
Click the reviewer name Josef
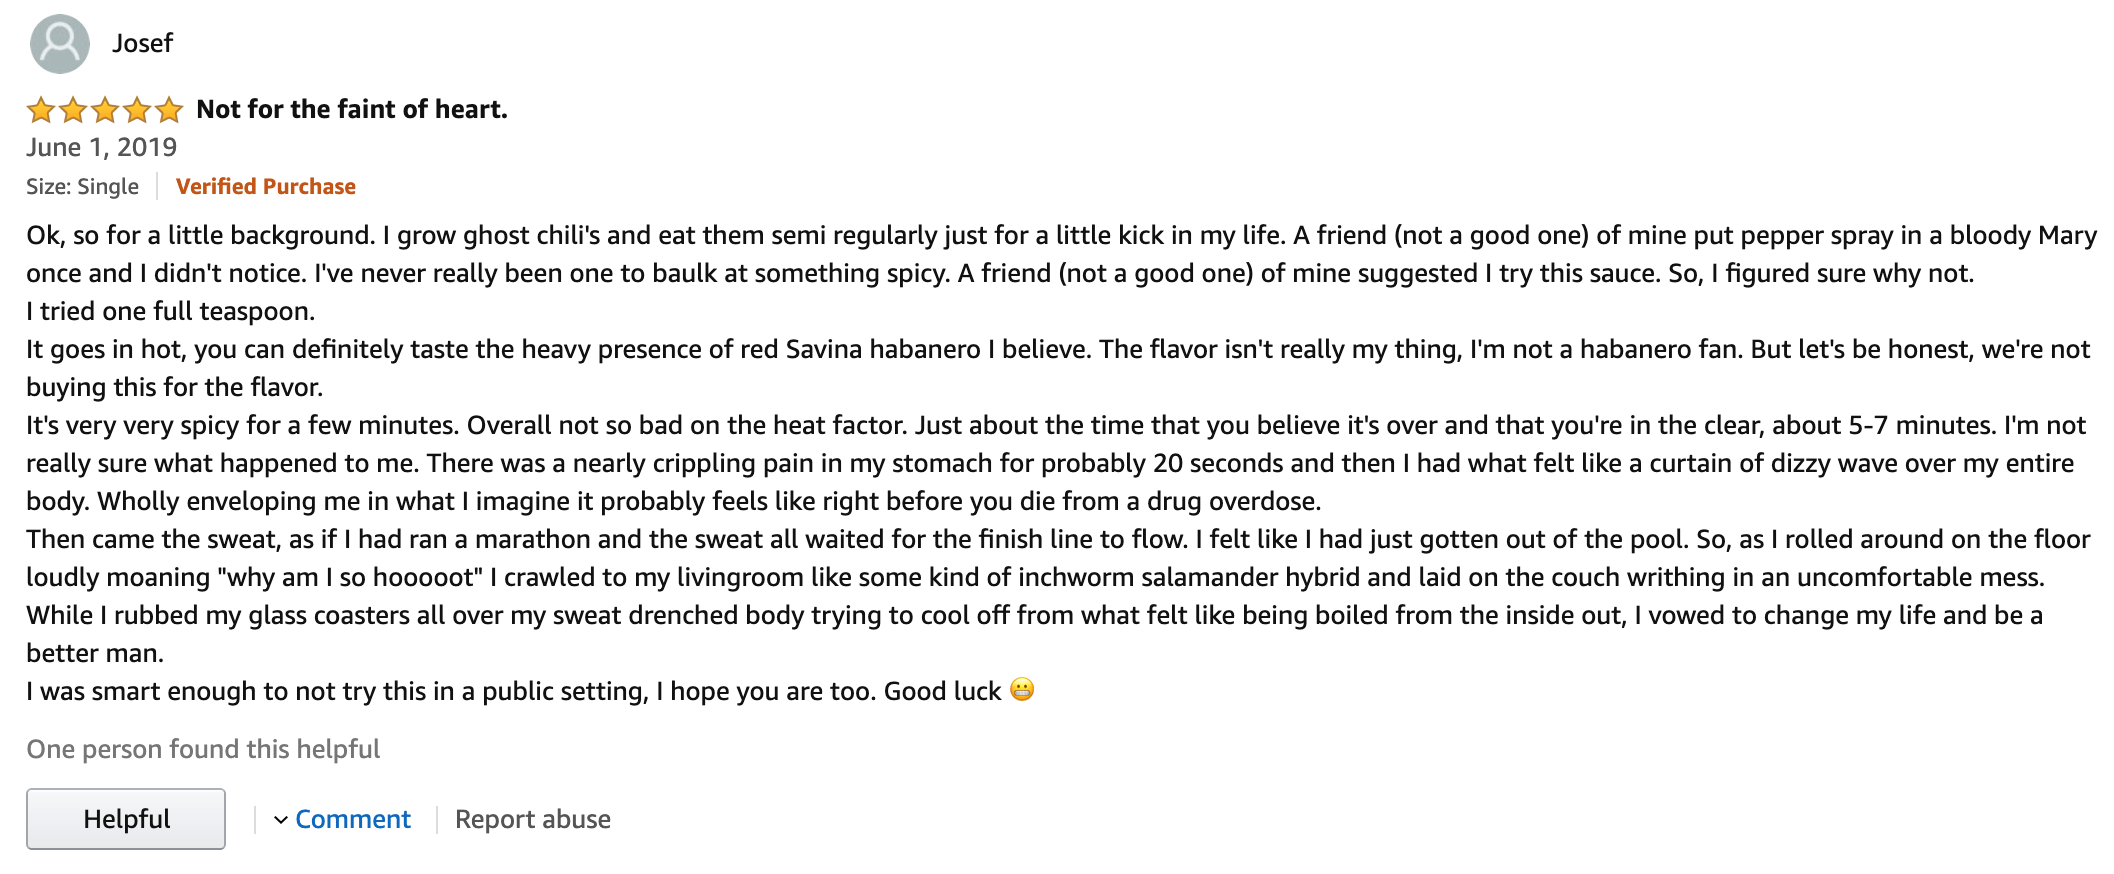[x=142, y=44]
